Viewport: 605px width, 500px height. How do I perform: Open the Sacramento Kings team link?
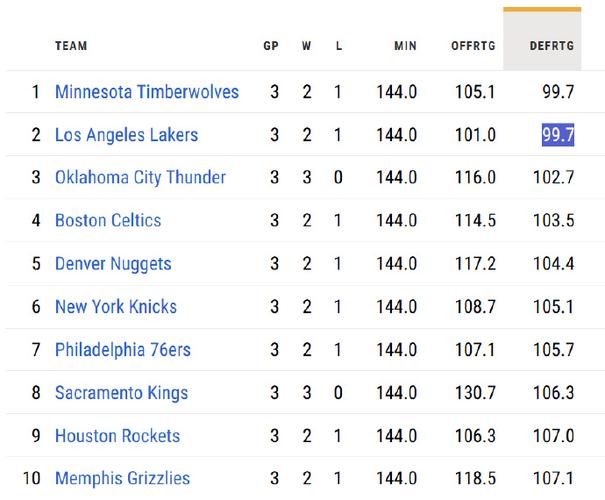pyautogui.click(x=122, y=393)
